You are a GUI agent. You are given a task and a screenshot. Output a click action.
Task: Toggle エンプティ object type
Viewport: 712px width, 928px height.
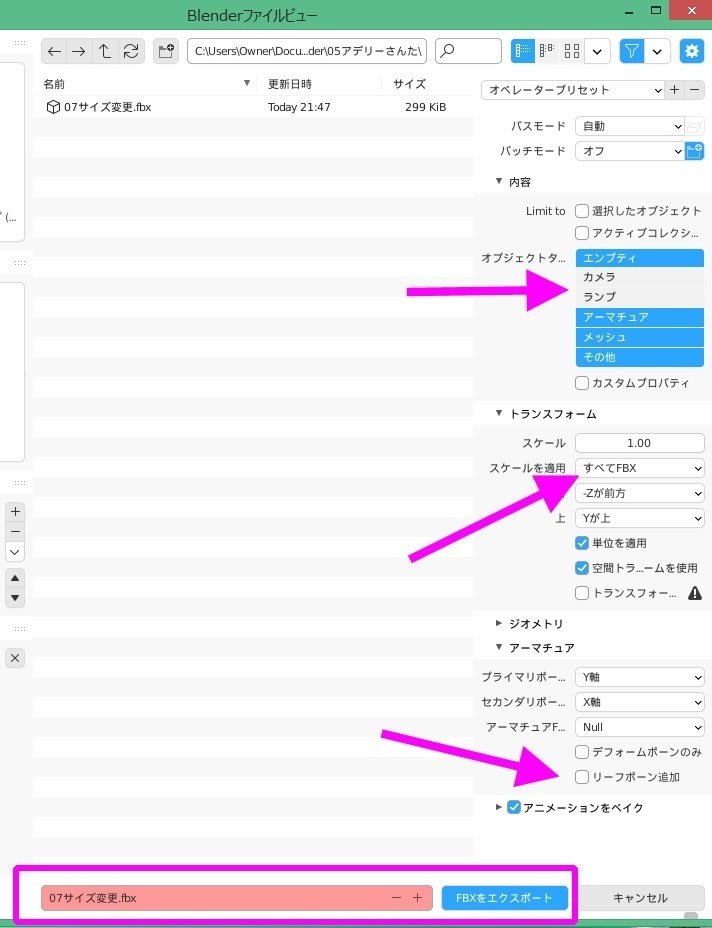640,257
